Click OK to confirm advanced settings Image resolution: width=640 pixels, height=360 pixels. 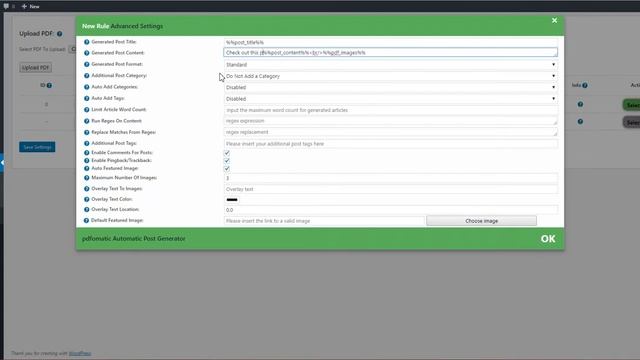(548, 239)
